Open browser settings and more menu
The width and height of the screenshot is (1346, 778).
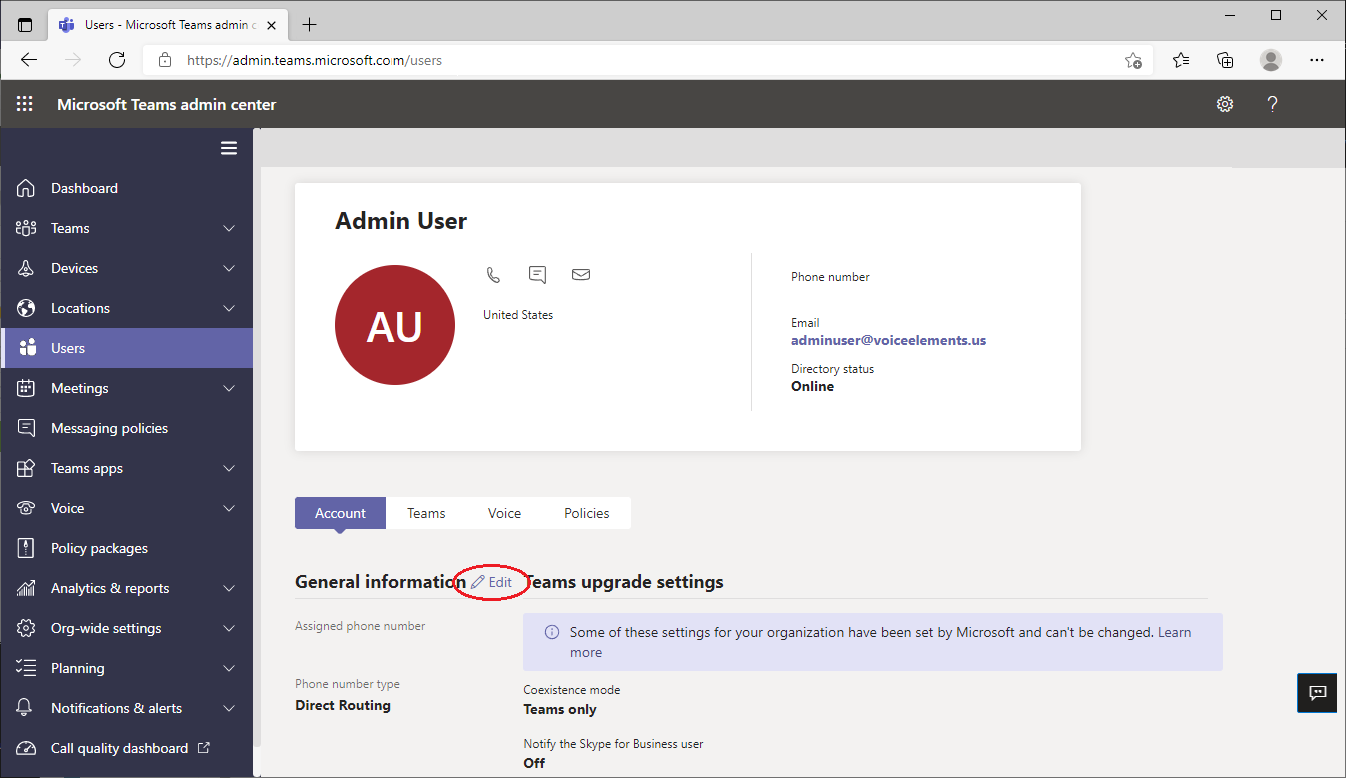pyautogui.click(x=1317, y=60)
